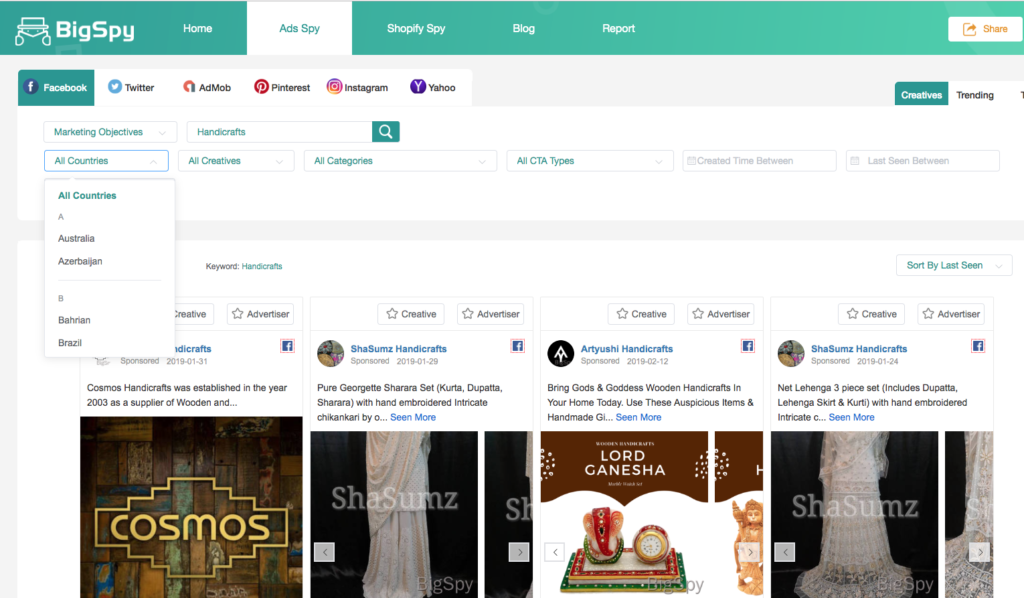Choose All Countries in the list

coord(87,196)
